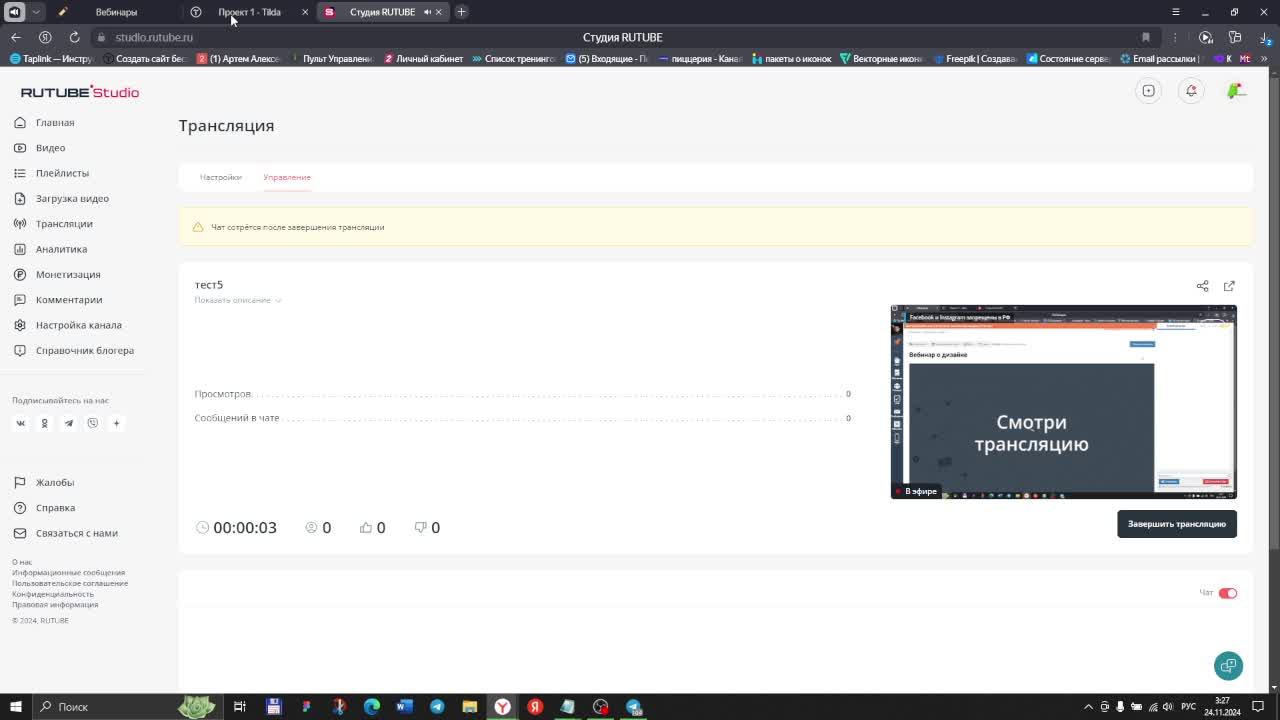This screenshot has width=1280, height=720.
Task: Open Windows Start menu
Action: coord(15,707)
